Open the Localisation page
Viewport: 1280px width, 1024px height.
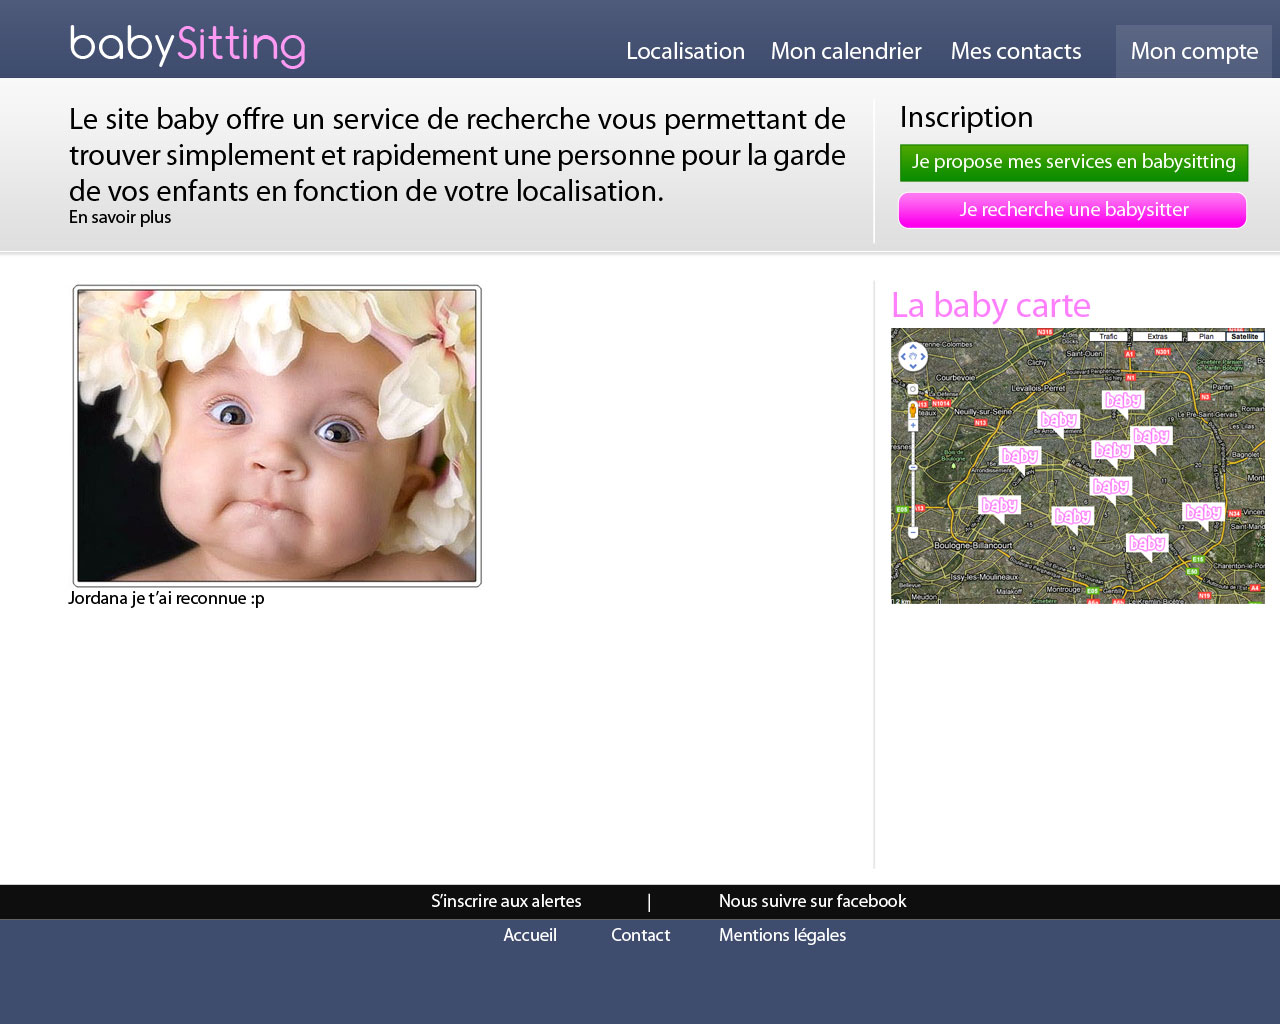(x=685, y=52)
